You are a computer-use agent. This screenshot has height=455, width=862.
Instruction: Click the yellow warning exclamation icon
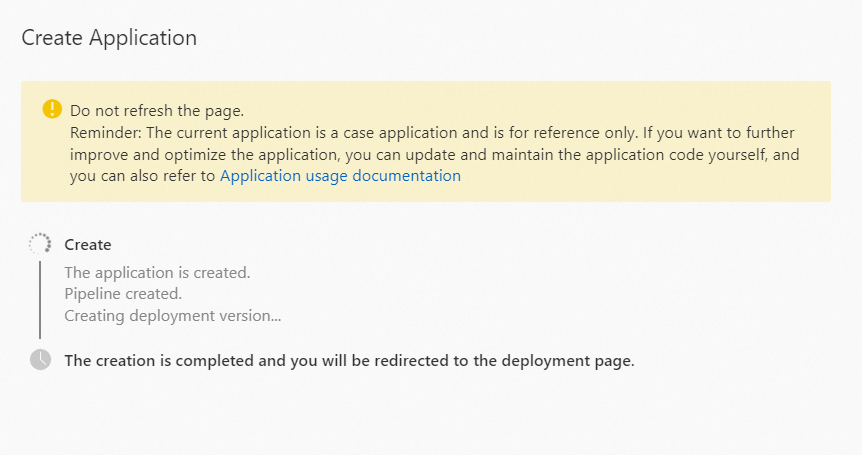tap(52, 109)
